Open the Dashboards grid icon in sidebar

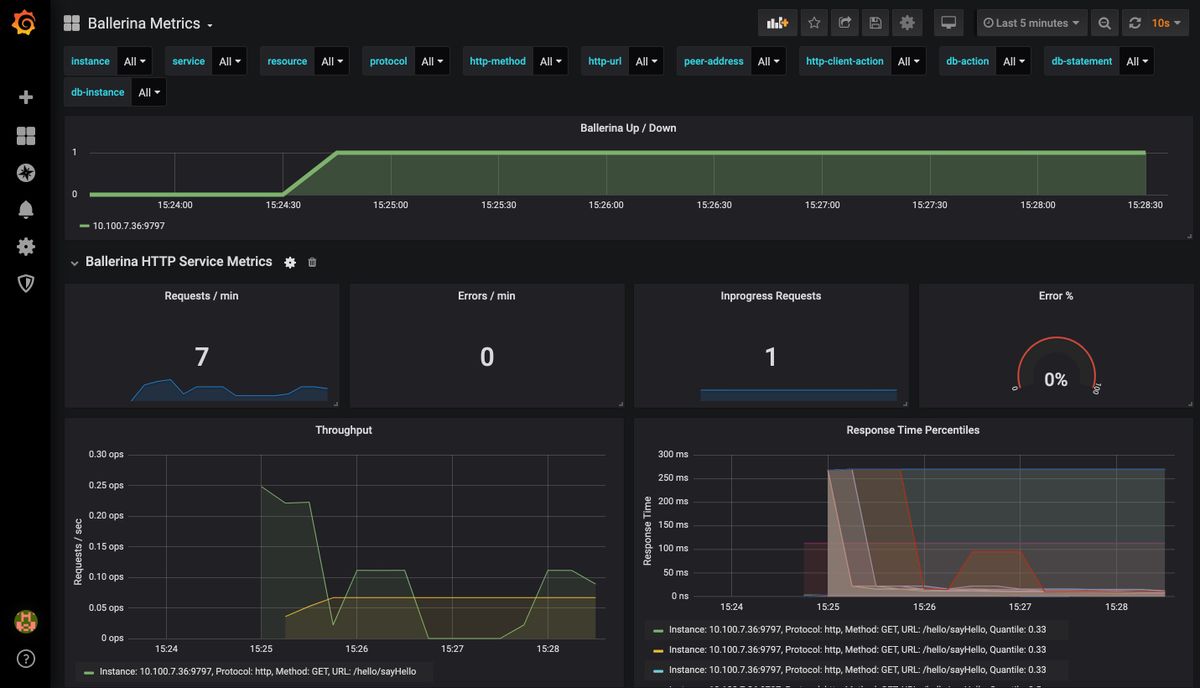pos(26,136)
